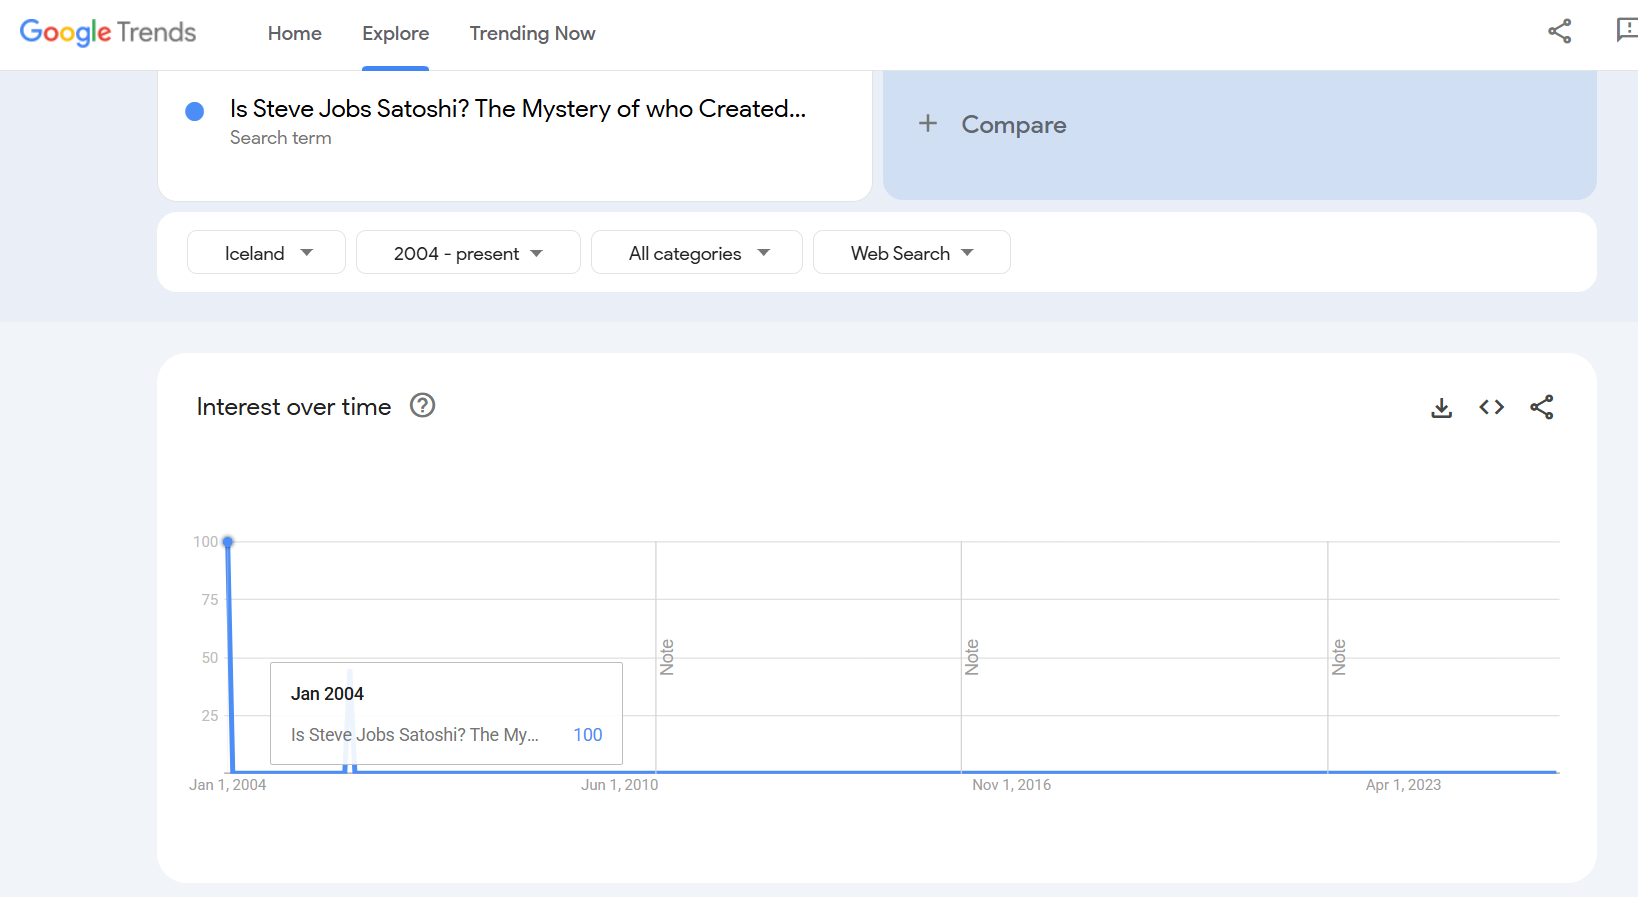Click the 'Jan 2004' tooltip title
Image resolution: width=1638 pixels, height=897 pixels.
327,694
